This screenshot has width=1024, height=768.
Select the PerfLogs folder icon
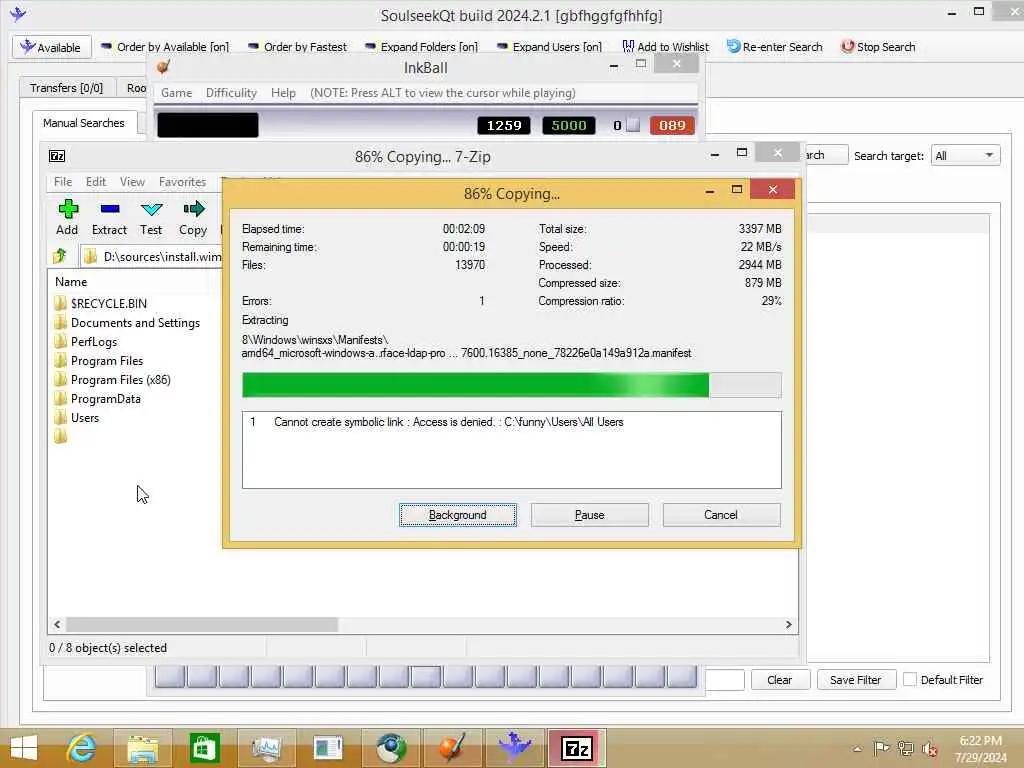pos(61,341)
